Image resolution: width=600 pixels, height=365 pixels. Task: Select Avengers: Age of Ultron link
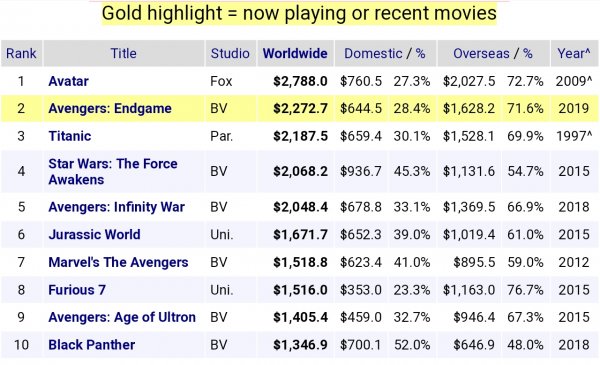coord(122,317)
